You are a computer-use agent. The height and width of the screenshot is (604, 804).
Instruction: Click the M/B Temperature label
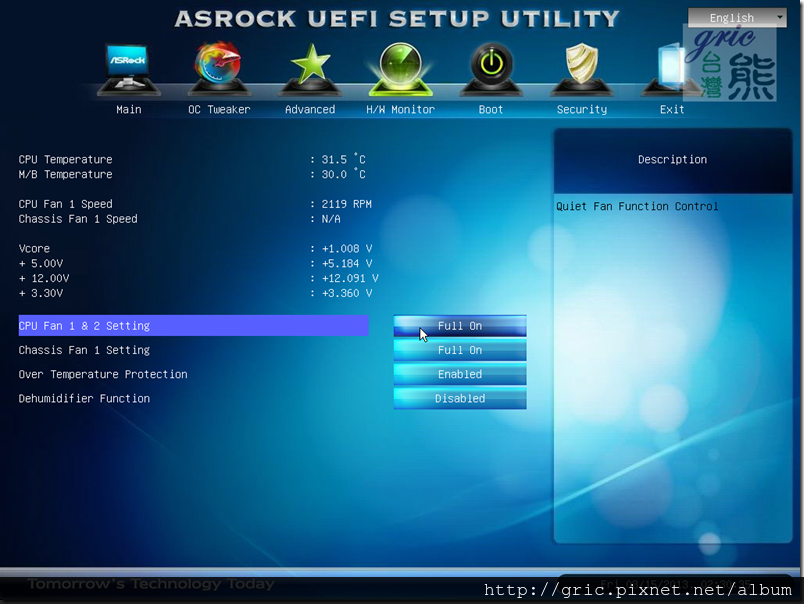pos(65,174)
